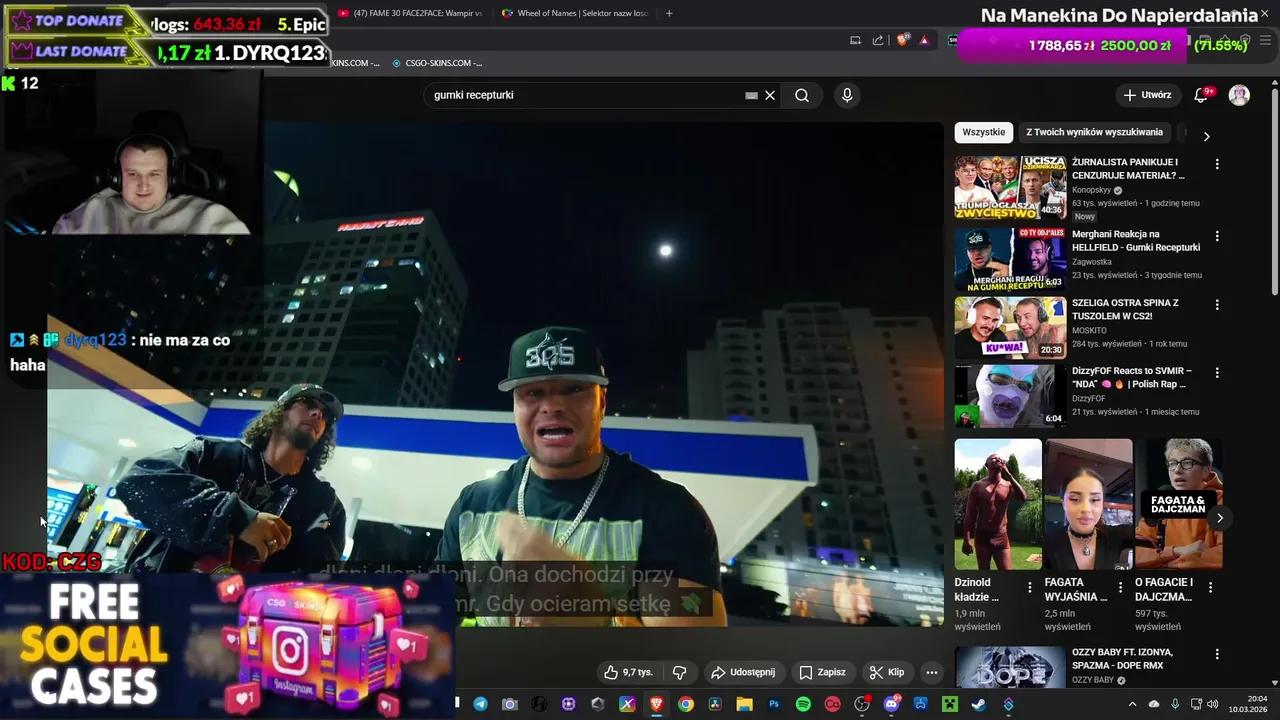This screenshot has height=720, width=1280.
Task: Dislike the video with thumbs down
Action: (679, 672)
